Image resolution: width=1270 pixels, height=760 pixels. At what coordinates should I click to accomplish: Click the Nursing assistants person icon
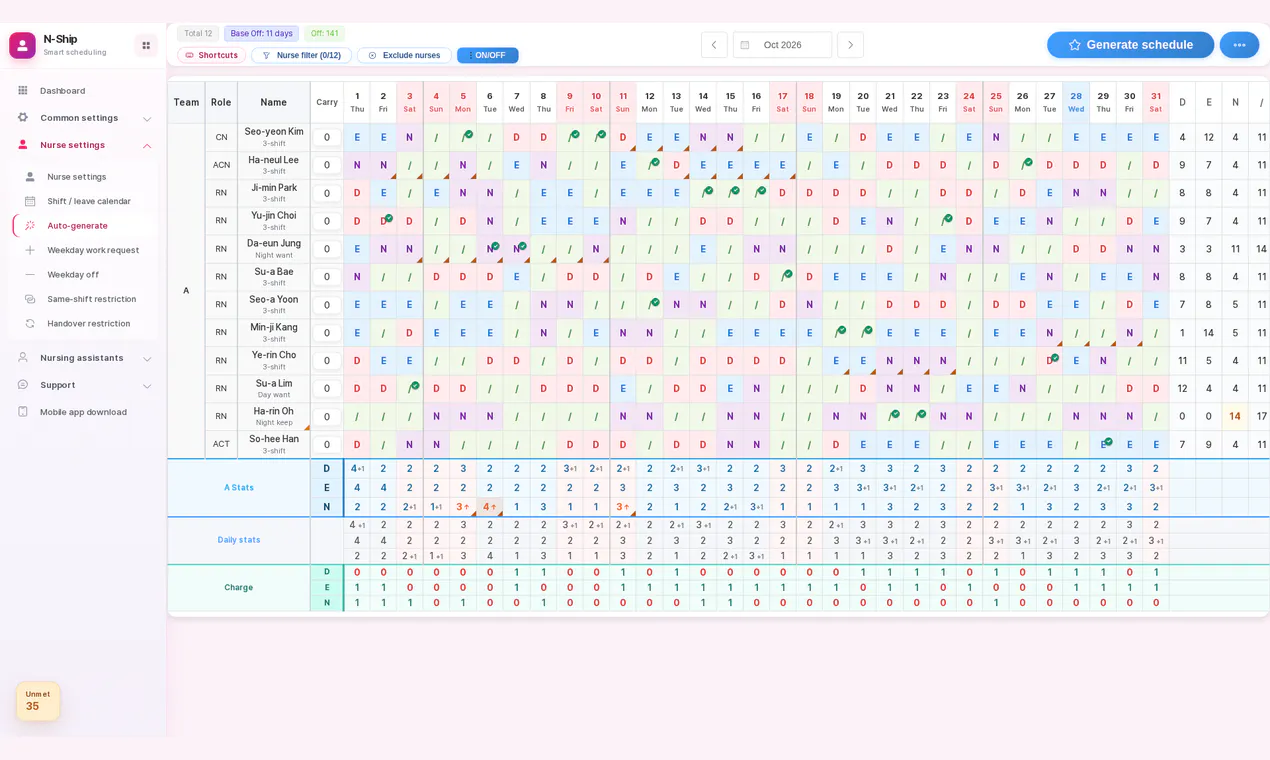(23, 358)
